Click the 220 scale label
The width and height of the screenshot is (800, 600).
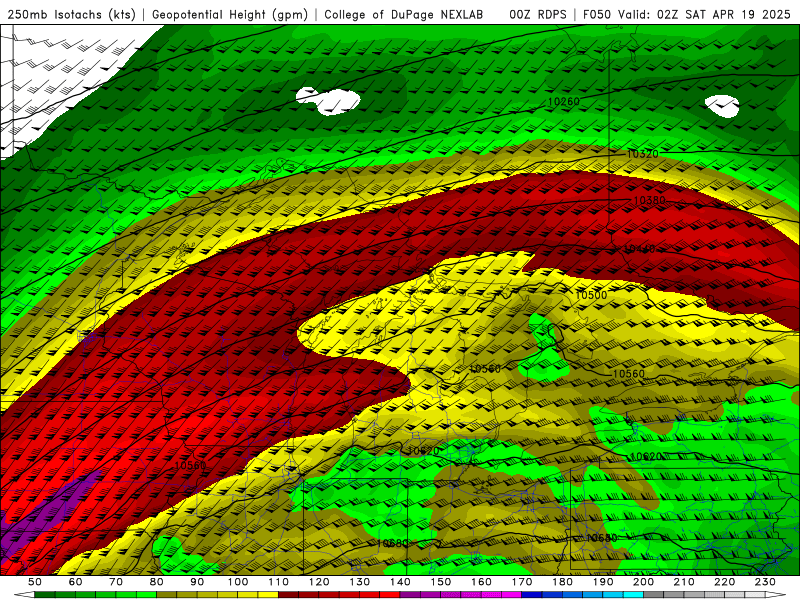(x=724, y=582)
